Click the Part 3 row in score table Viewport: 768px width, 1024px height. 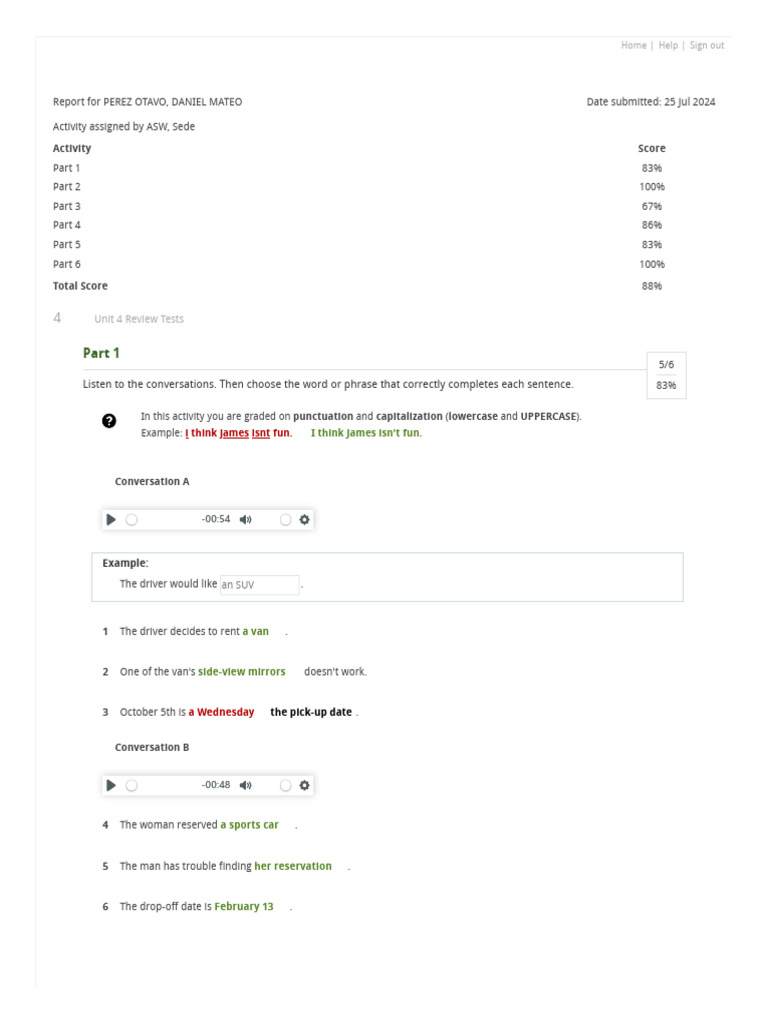[67, 206]
